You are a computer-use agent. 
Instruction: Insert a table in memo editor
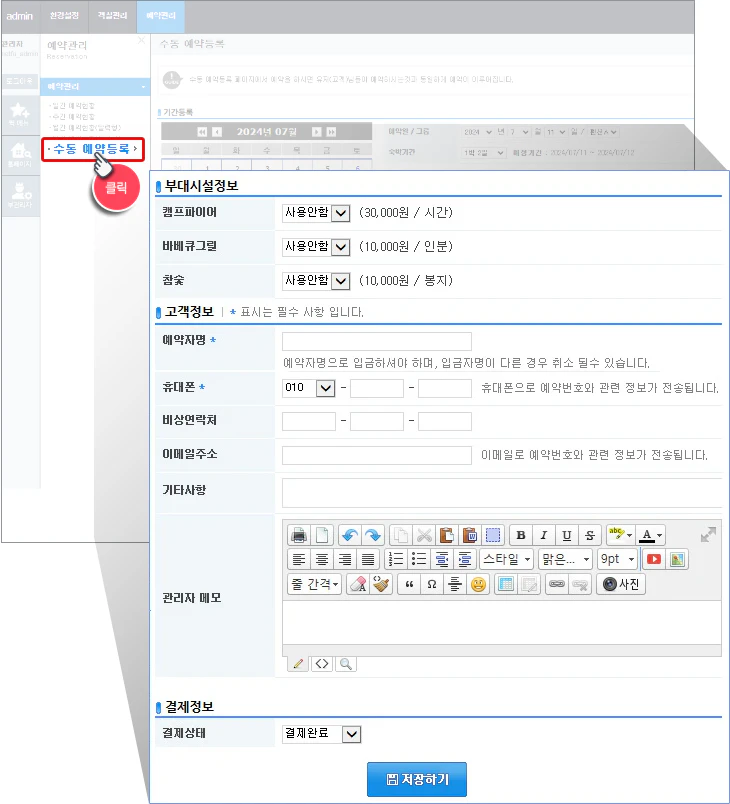tap(506, 584)
